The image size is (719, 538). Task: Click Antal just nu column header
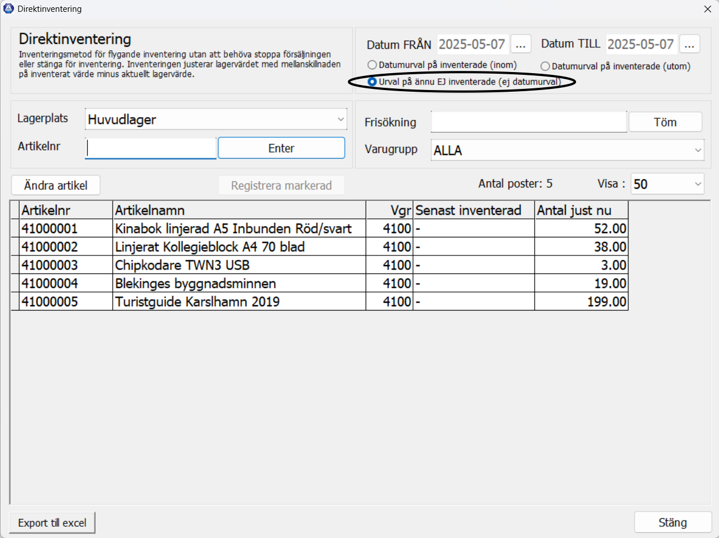[581, 210]
